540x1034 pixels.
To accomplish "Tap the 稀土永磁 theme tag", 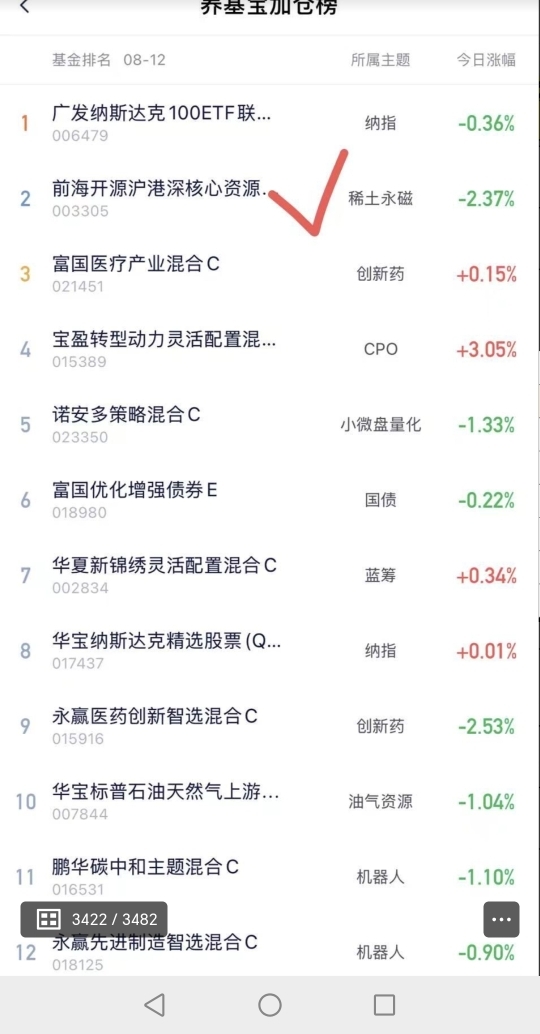I will pos(380,198).
